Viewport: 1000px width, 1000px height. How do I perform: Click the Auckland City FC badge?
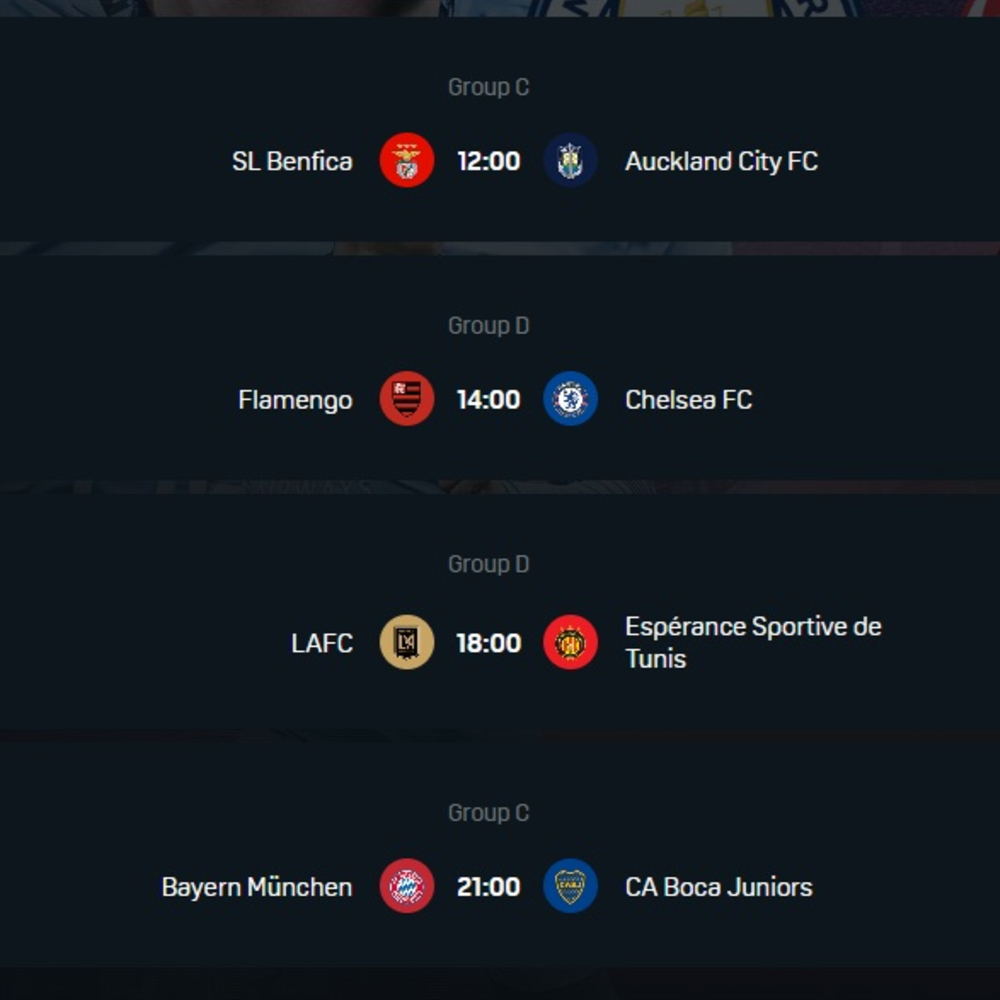570,160
